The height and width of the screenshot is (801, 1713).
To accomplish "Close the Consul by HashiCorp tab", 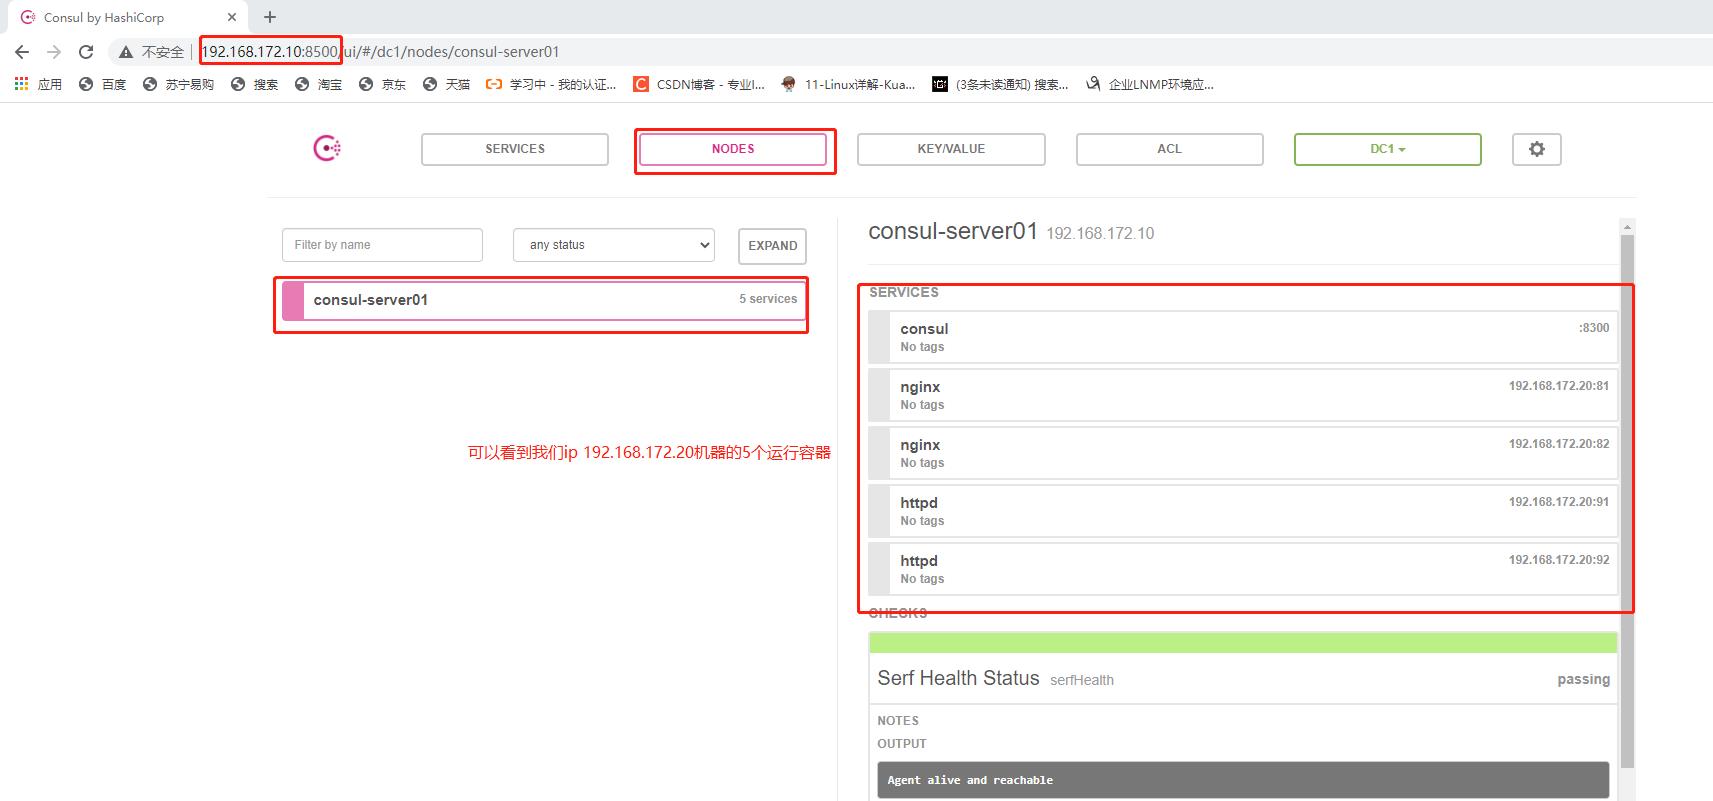I will click(232, 17).
